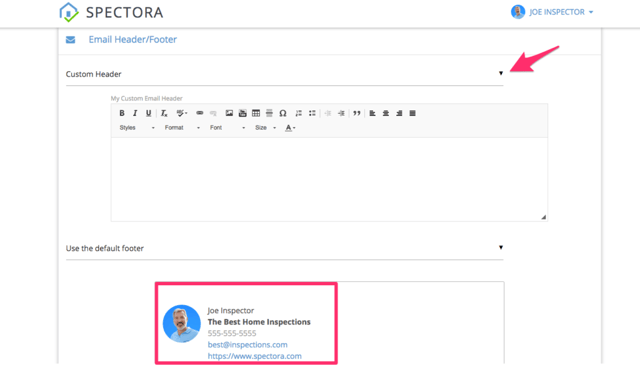Click the Spectora house logo
Viewport: 640px width, 365px height.
pyautogui.click(x=69, y=12)
